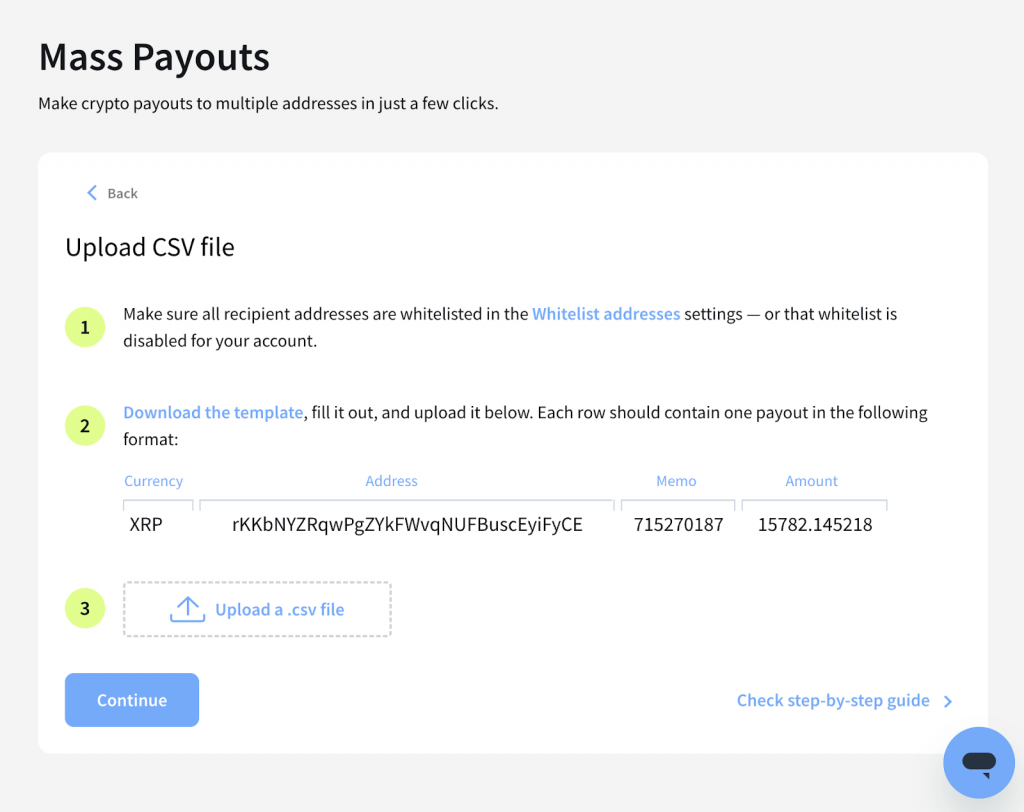Click the Address column header
The width and height of the screenshot is (1024, 812).
(x=391, y=481)
